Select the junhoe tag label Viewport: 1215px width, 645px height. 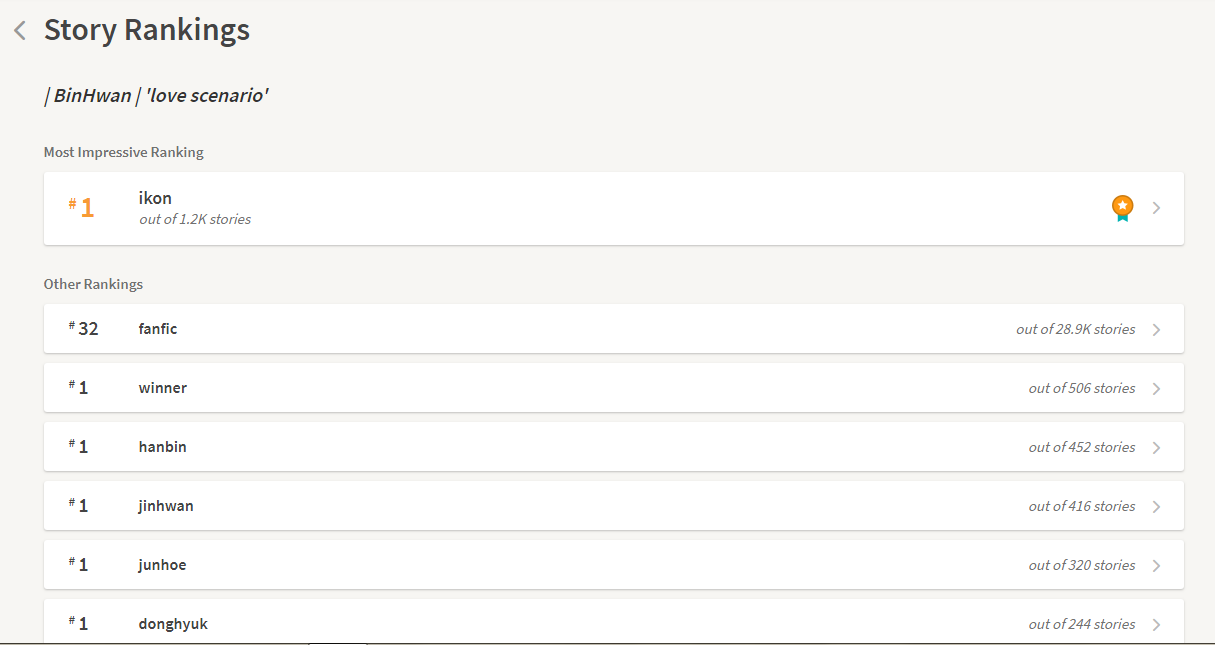tap(163, 565)
